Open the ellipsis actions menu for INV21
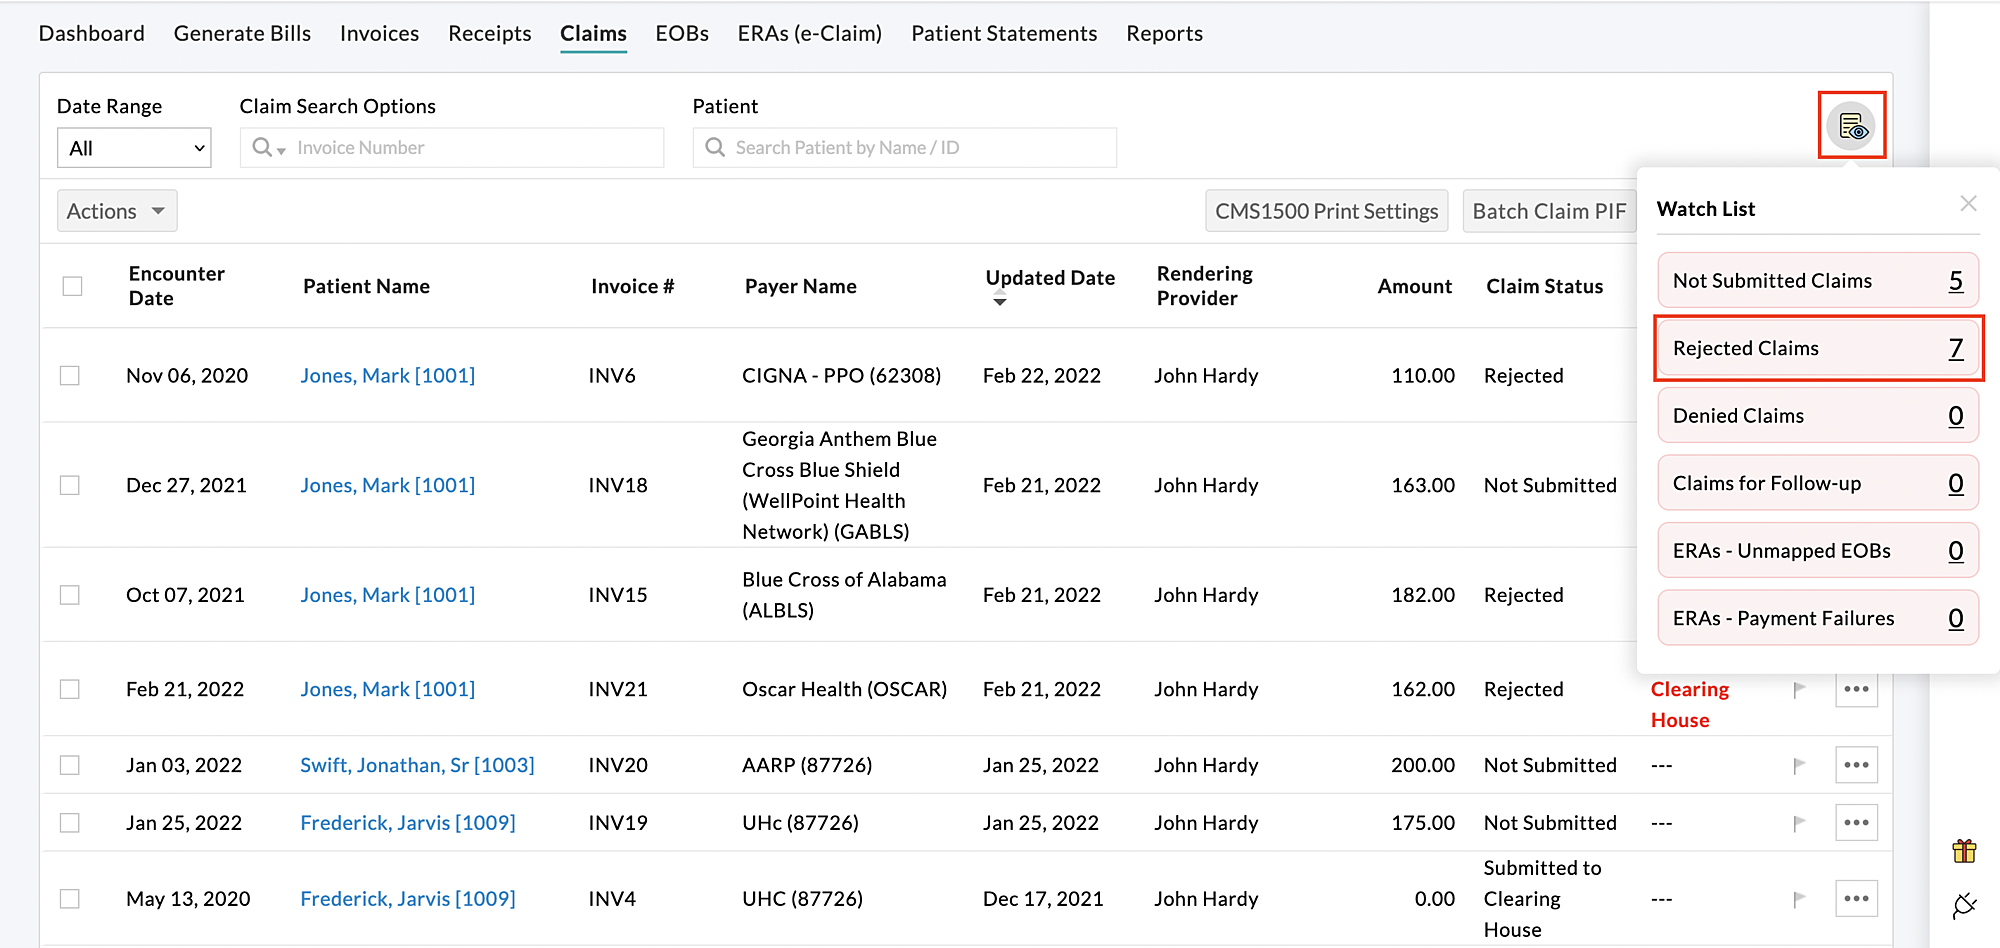The image size is (2000, 948). [1856, 689]
